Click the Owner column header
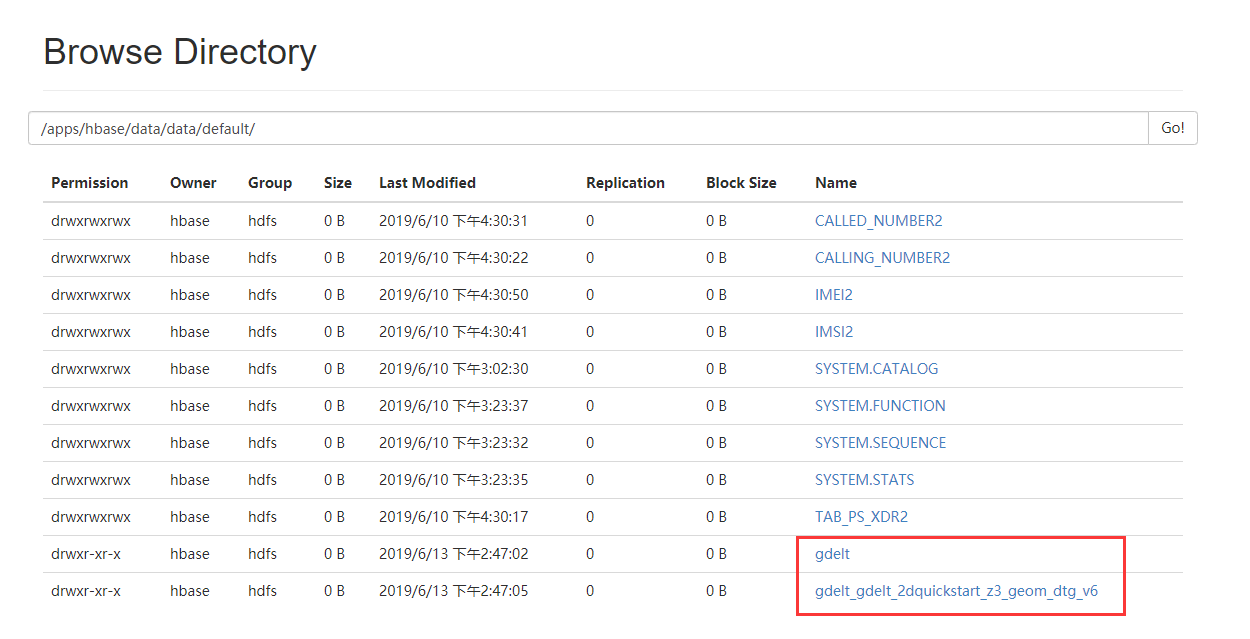 point(193,183)
